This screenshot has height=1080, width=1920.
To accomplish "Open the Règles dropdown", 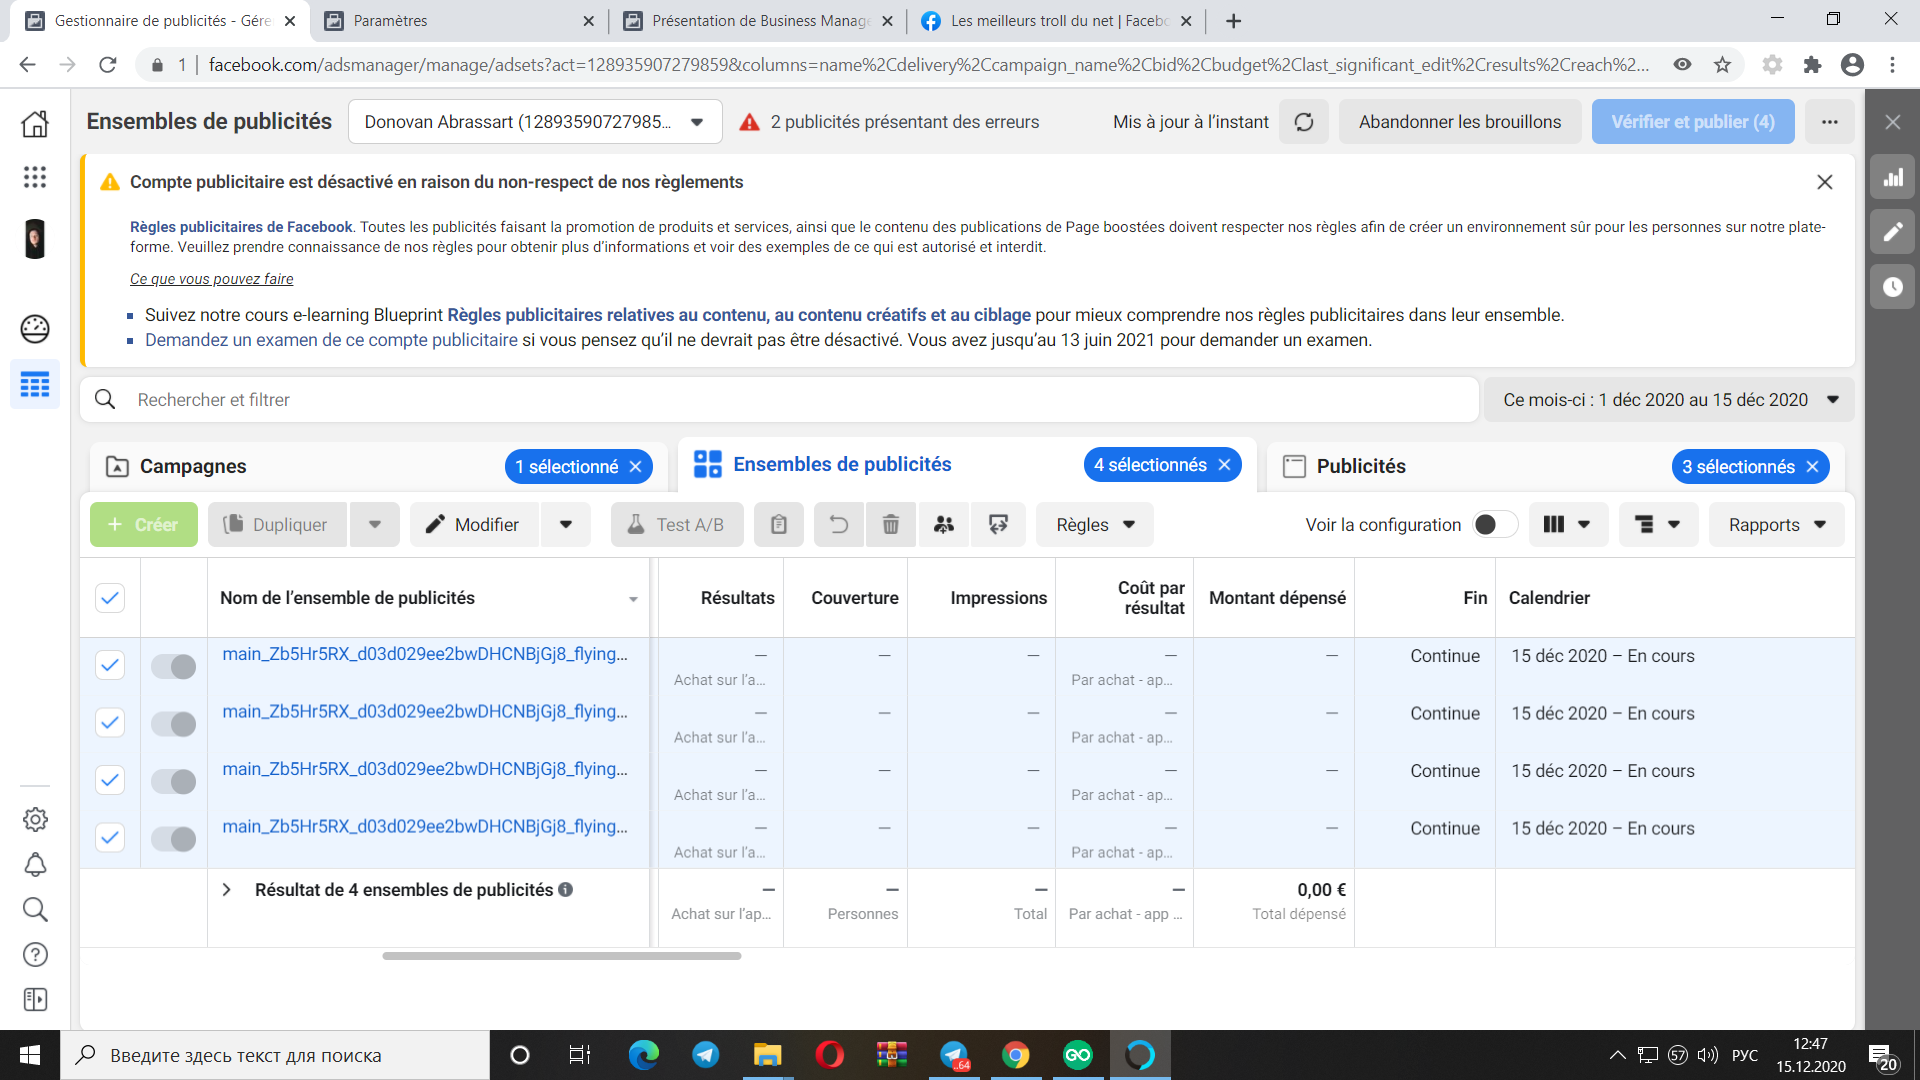I will coord(1095,525).
